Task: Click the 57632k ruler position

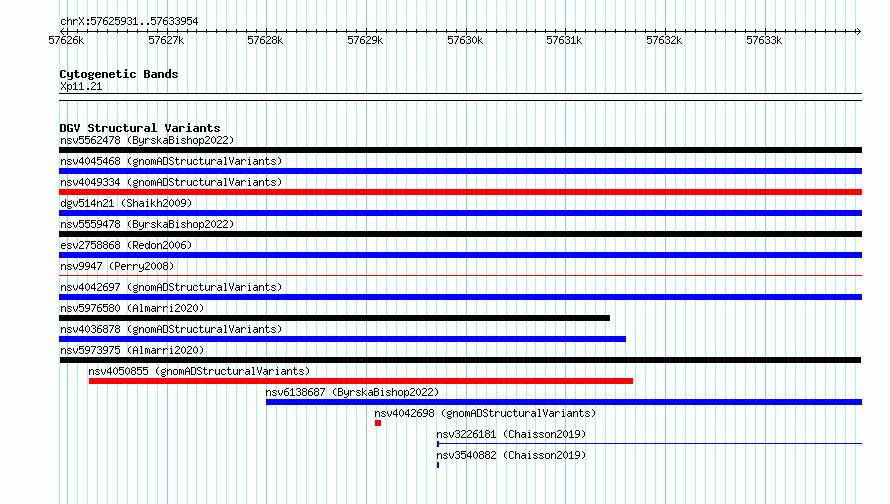Action: (664, 40)
